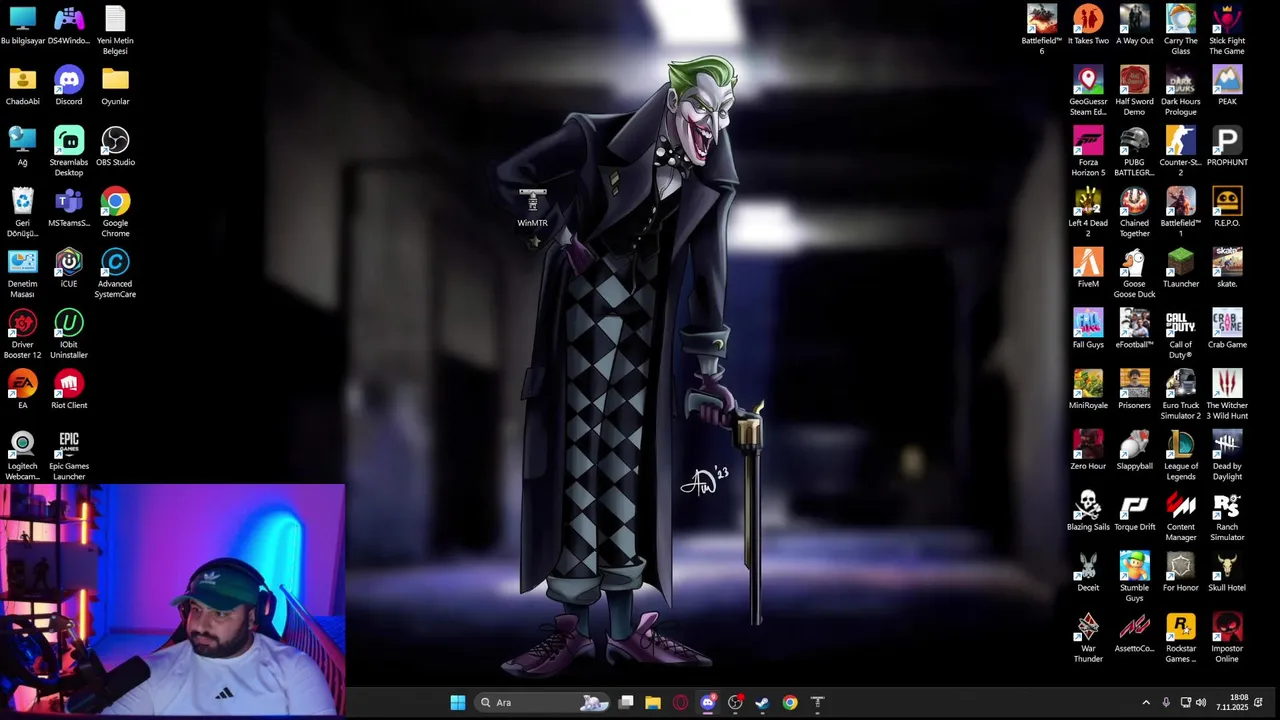
Task: Open GeoGuessr Steam Edition shortcut
Action: click(1088, 92)
